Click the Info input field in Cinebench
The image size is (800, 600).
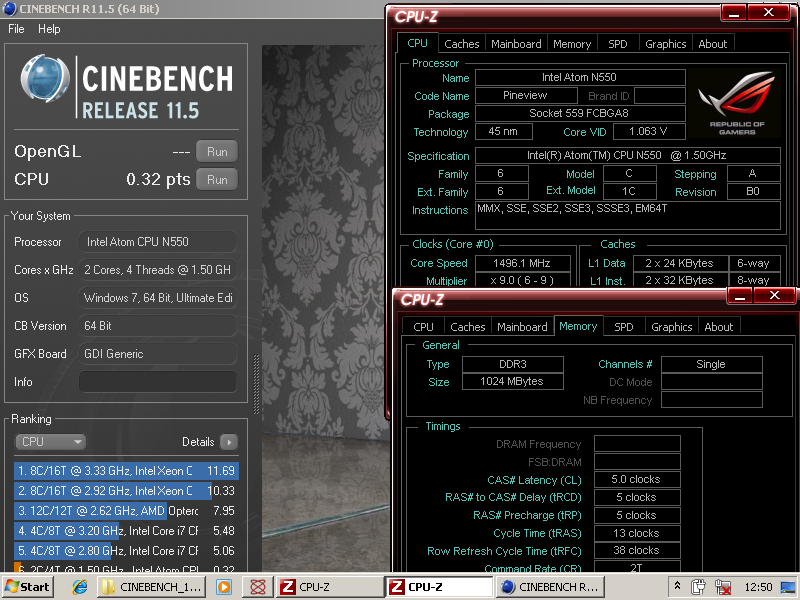click(158, 382)
